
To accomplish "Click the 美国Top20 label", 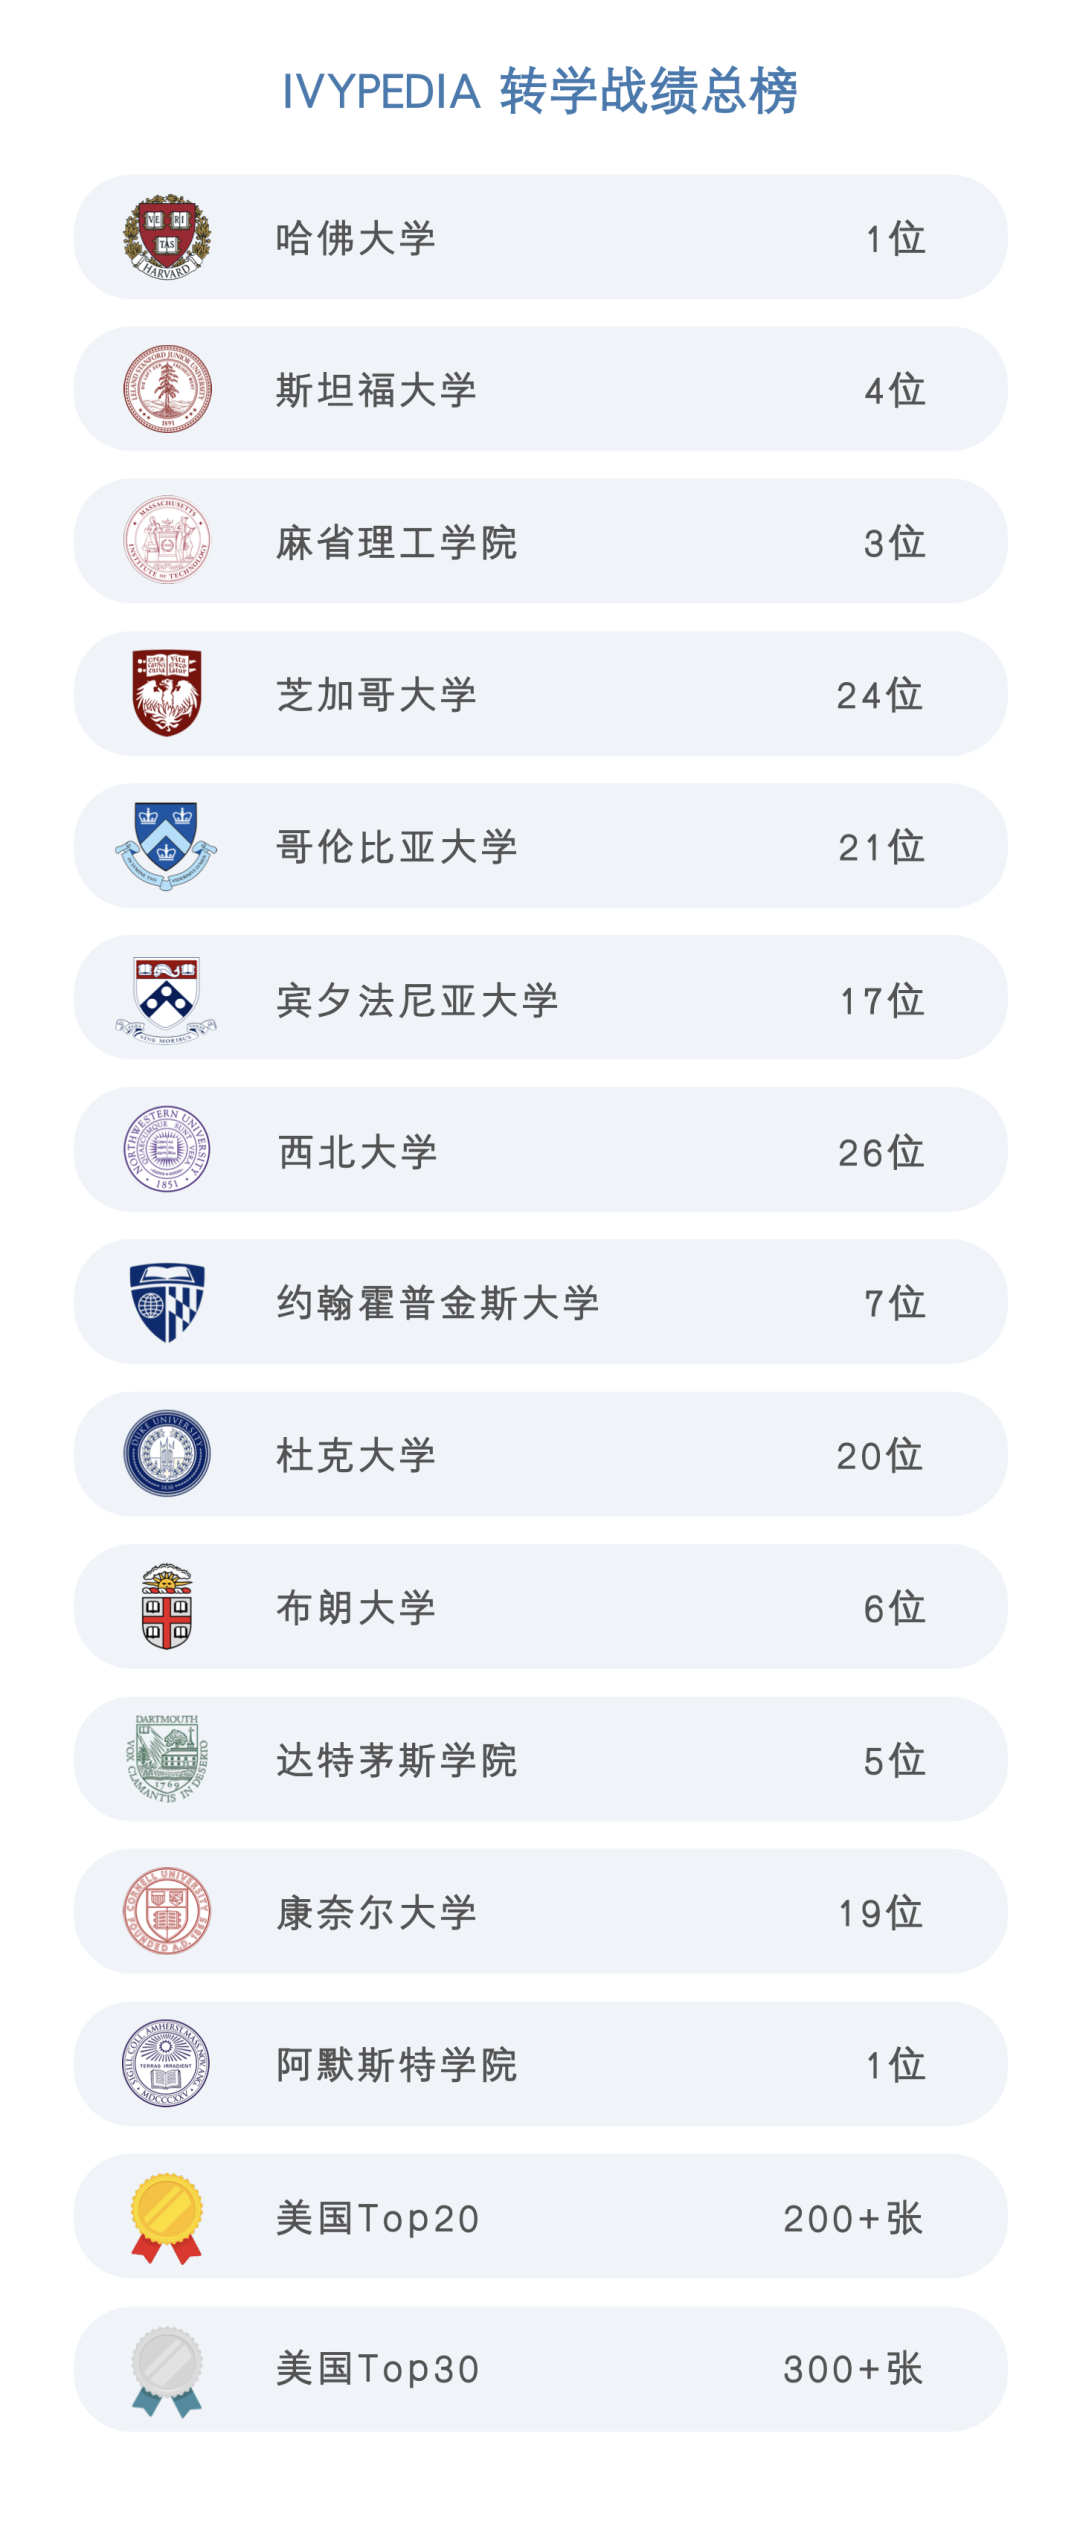I will (x=378, y=2218).
